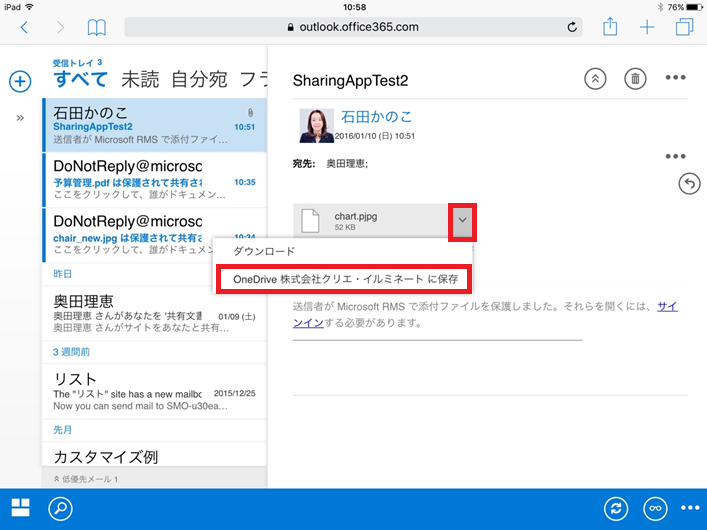This screenshot has width=707, height=530.
Task: Select the 未読 filter tab
Action: pyautogui.click(x=140, y=79)
